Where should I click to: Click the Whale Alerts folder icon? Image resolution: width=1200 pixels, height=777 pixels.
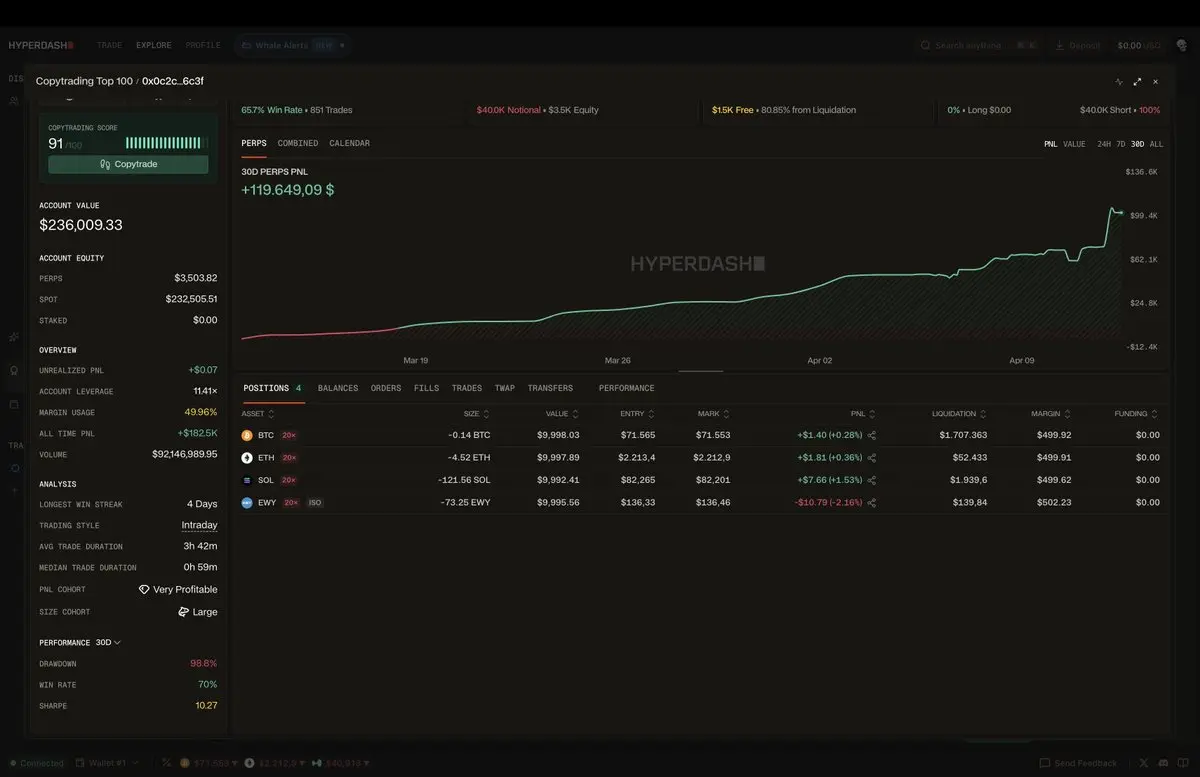(x=247, y=45)
